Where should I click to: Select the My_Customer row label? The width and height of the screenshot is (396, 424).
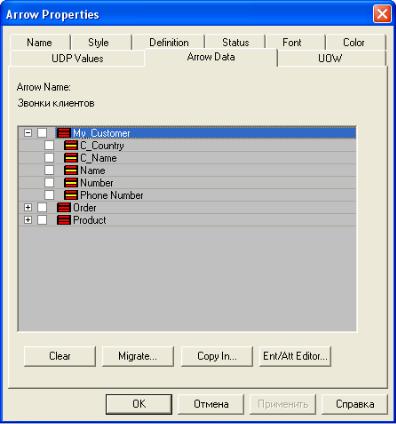click(x=102, y=133)
